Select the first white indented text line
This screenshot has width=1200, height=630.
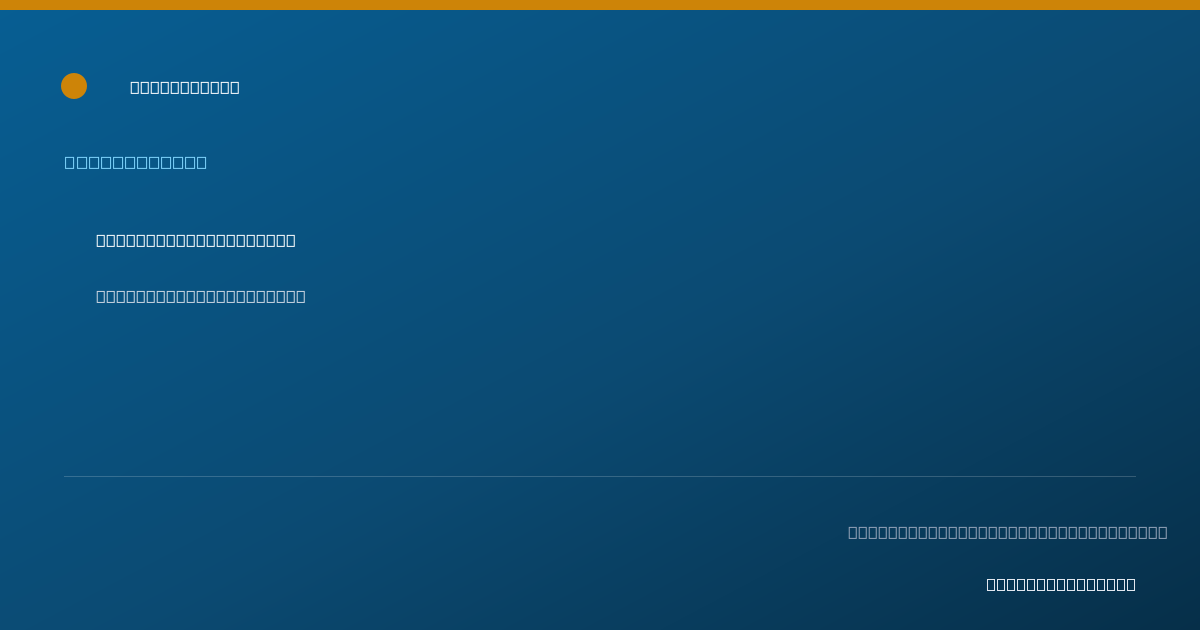click(196, 240)
